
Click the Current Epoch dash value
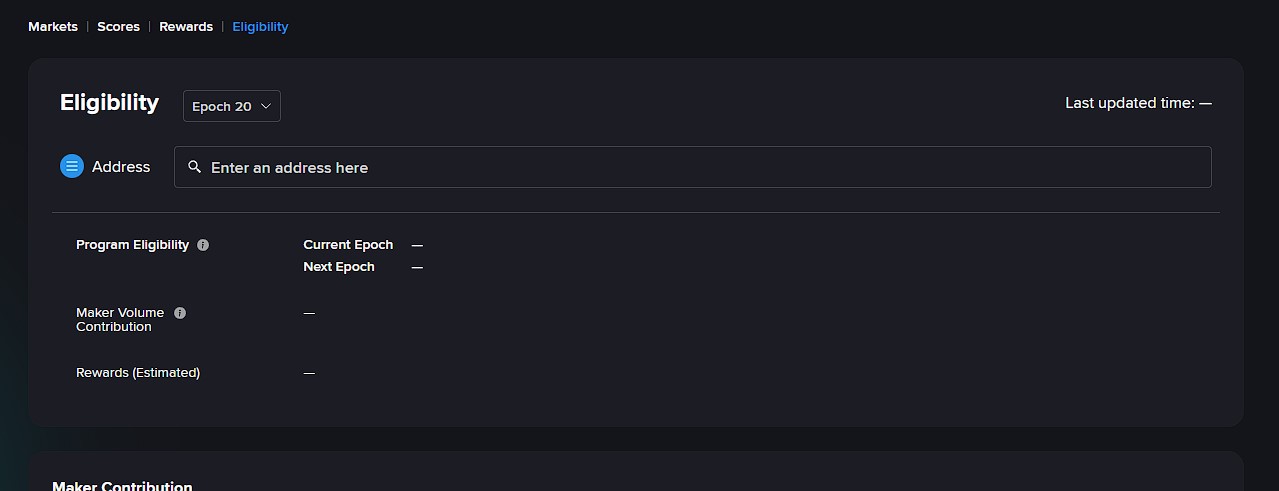tap(417, 245)
